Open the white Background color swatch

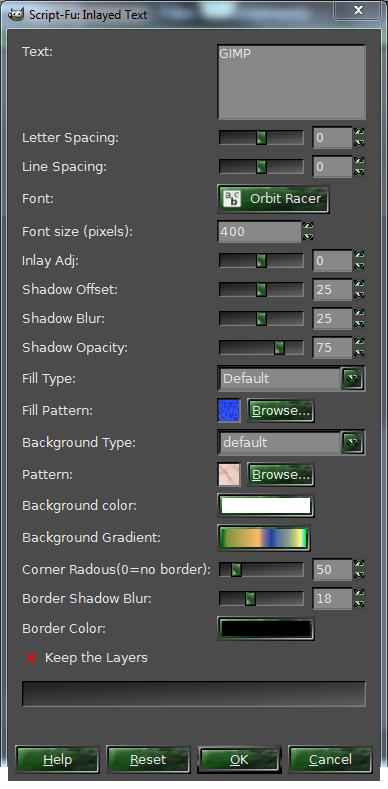[266, 506]
